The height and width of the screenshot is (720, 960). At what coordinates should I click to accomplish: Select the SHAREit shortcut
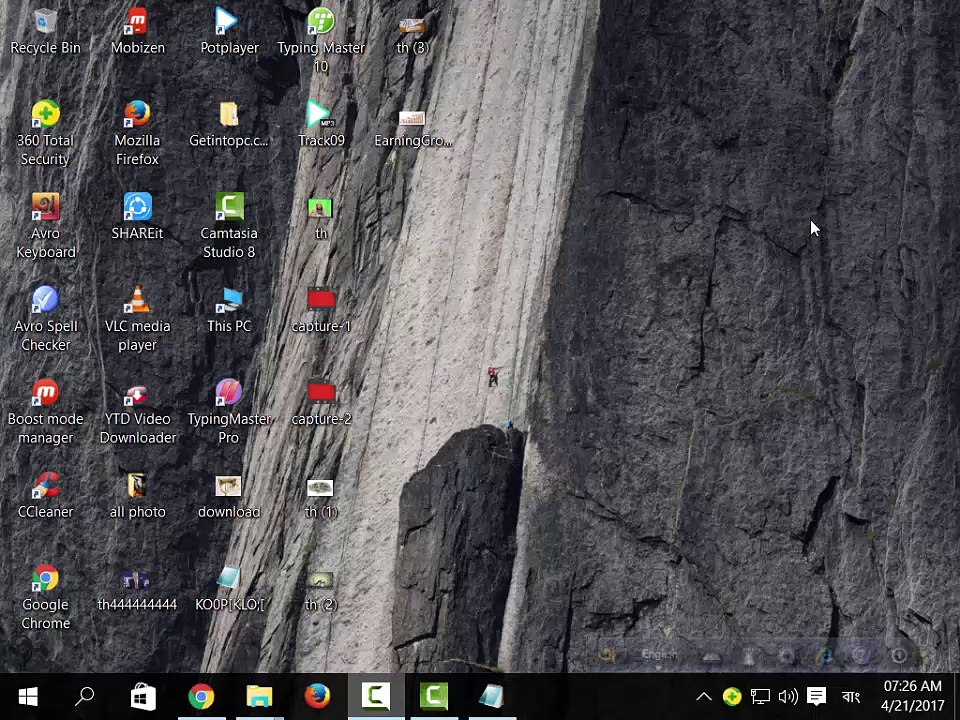click(137, 217)
